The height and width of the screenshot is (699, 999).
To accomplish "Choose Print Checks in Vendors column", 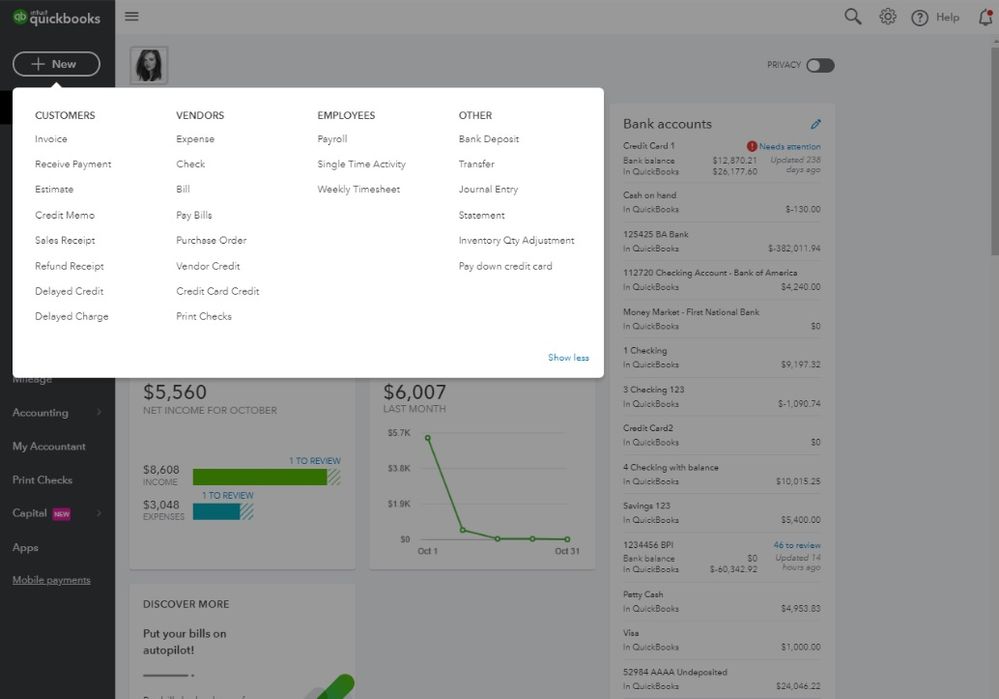I will coord(204,316).
